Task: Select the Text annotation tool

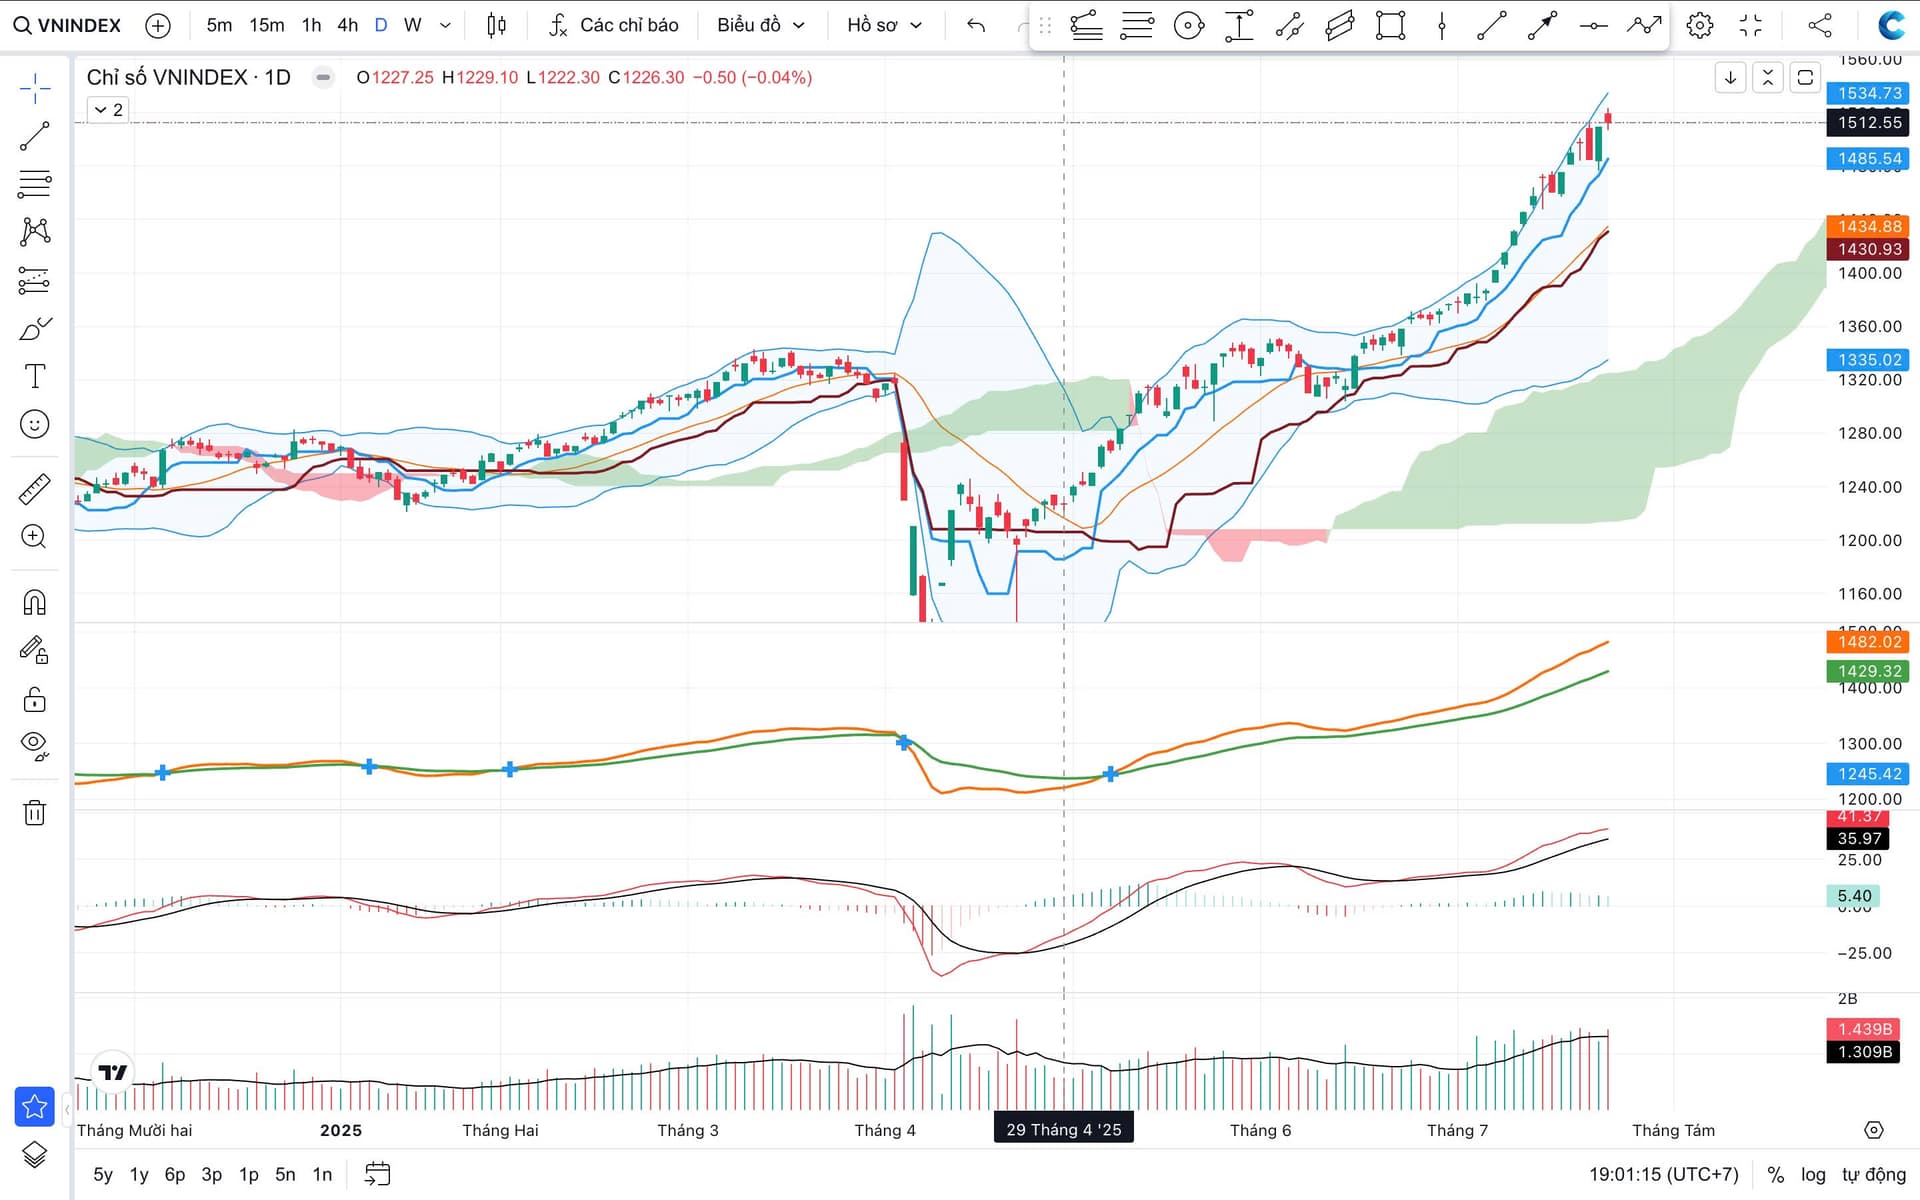Action: (x=34, y=377)
